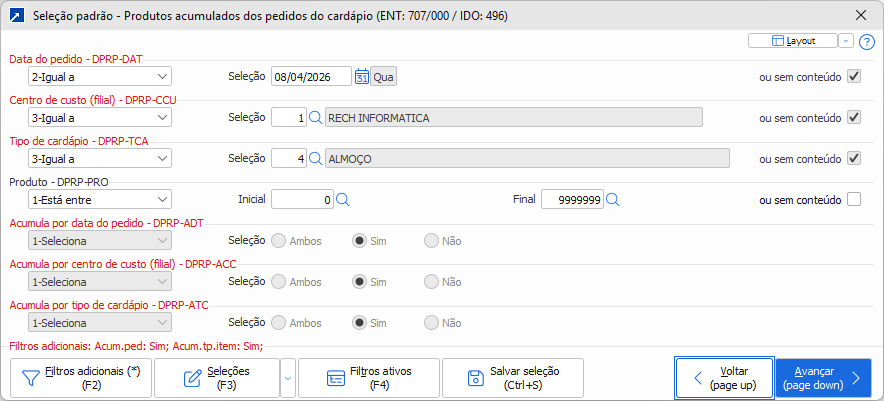Image resolution: width=884 pixels, height=401 pixels.
Task: Uncheck 'ou sem conteúdo' for Tipo de cardápio
Action: pos(854,158)
